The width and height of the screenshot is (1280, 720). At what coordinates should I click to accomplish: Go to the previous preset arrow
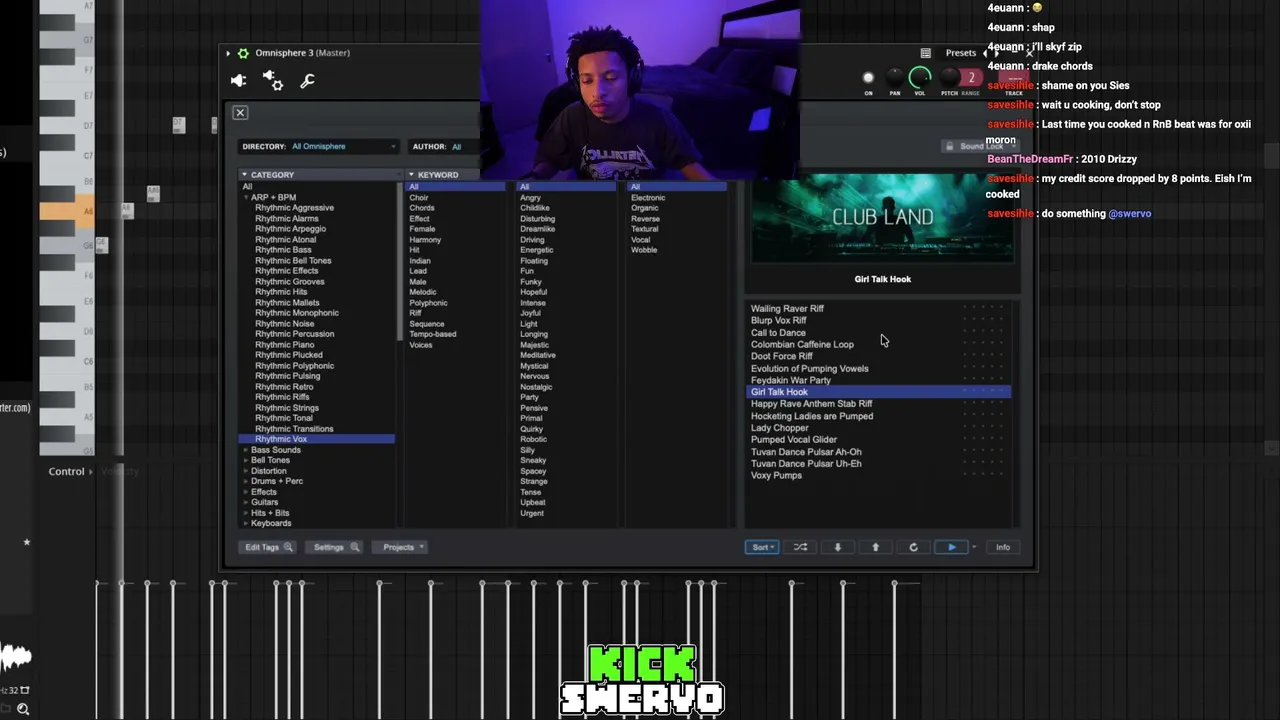[x=986, y=53]
